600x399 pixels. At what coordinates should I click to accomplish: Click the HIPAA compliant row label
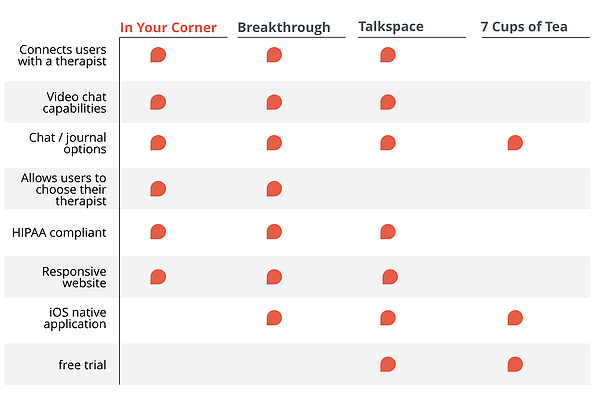pyautogui.click(x=59, y=233)
